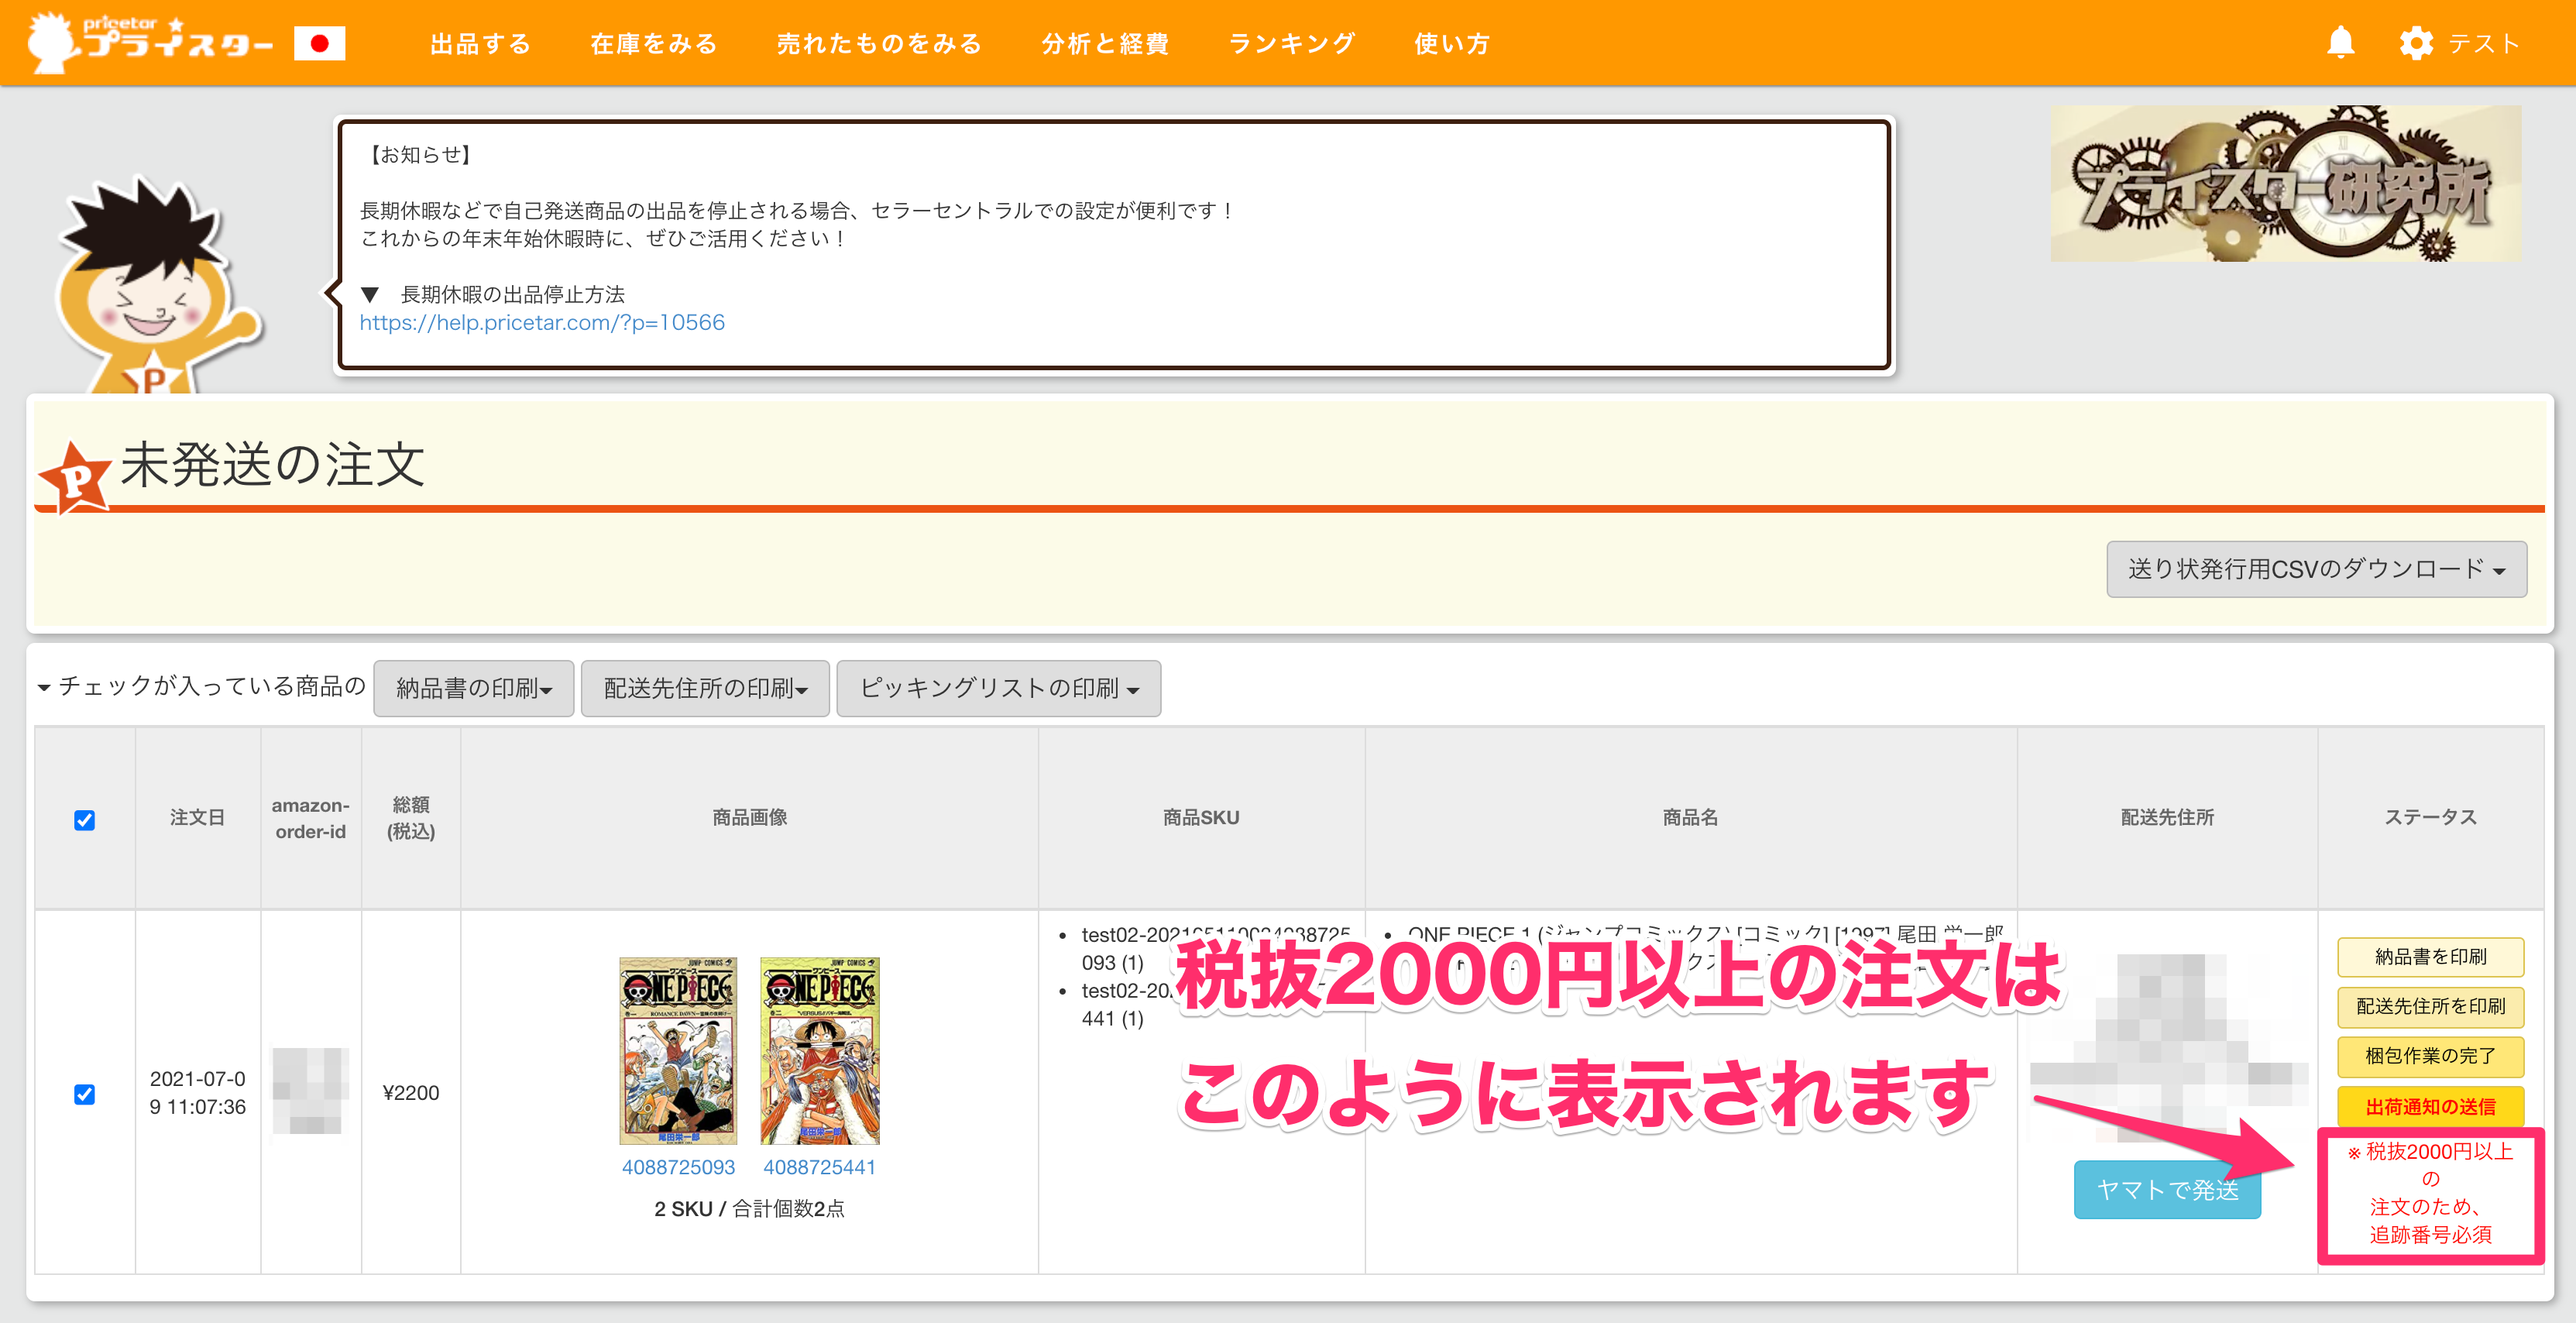Screen dimensions: 2576x1323
Task: Uncheck the 2021-07-09 order checkbox
Action: pyautogui.click(x=85, y=1094)
